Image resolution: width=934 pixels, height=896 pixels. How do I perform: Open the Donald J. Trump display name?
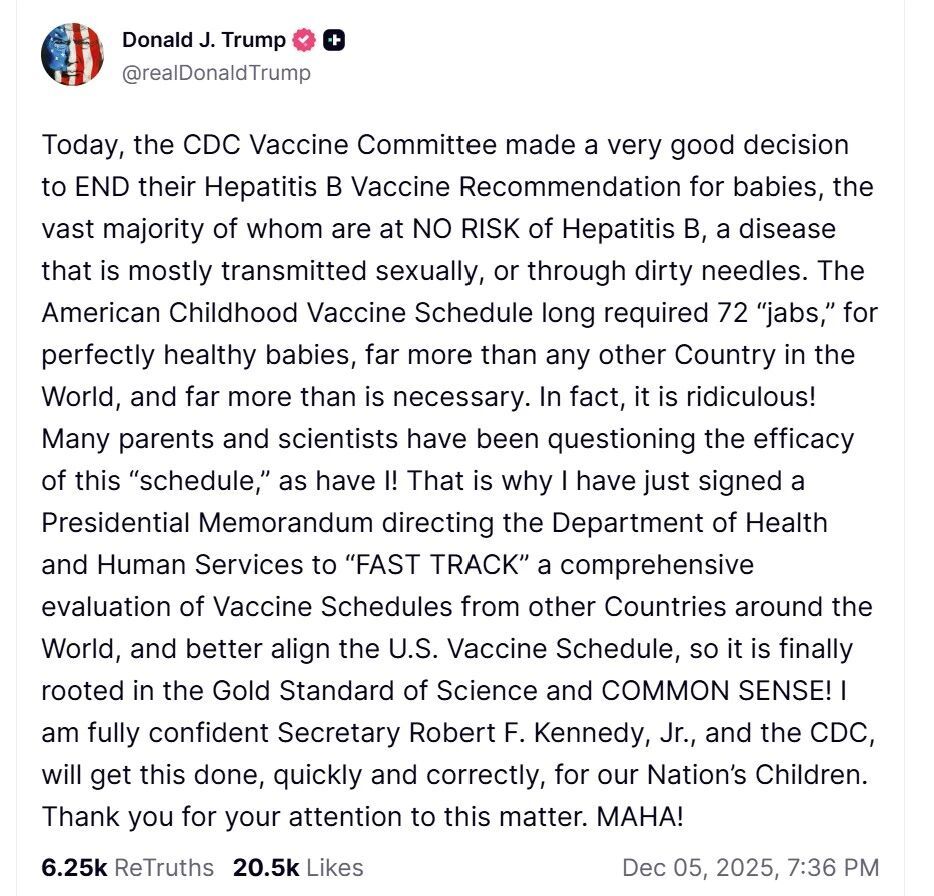click(x=203, y=41)
